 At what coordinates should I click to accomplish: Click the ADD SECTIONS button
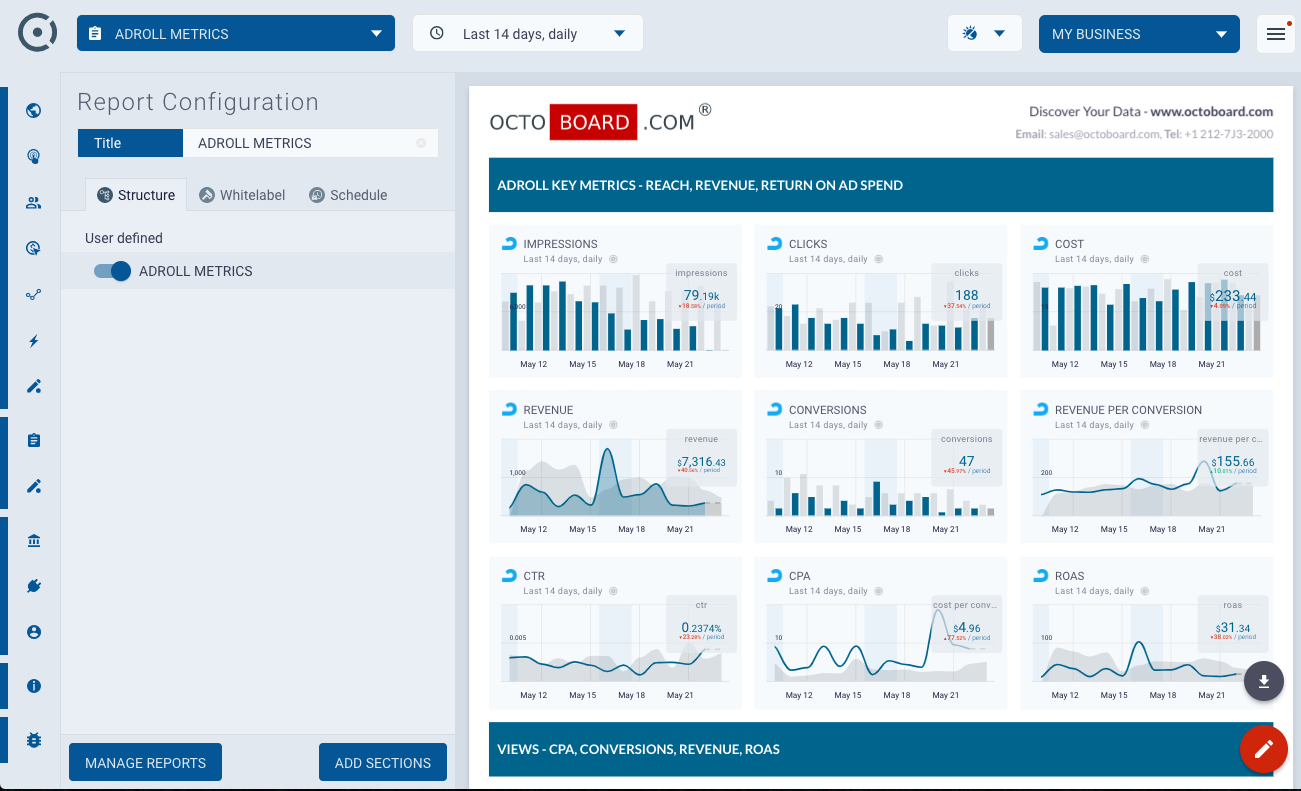coord(383,763)
